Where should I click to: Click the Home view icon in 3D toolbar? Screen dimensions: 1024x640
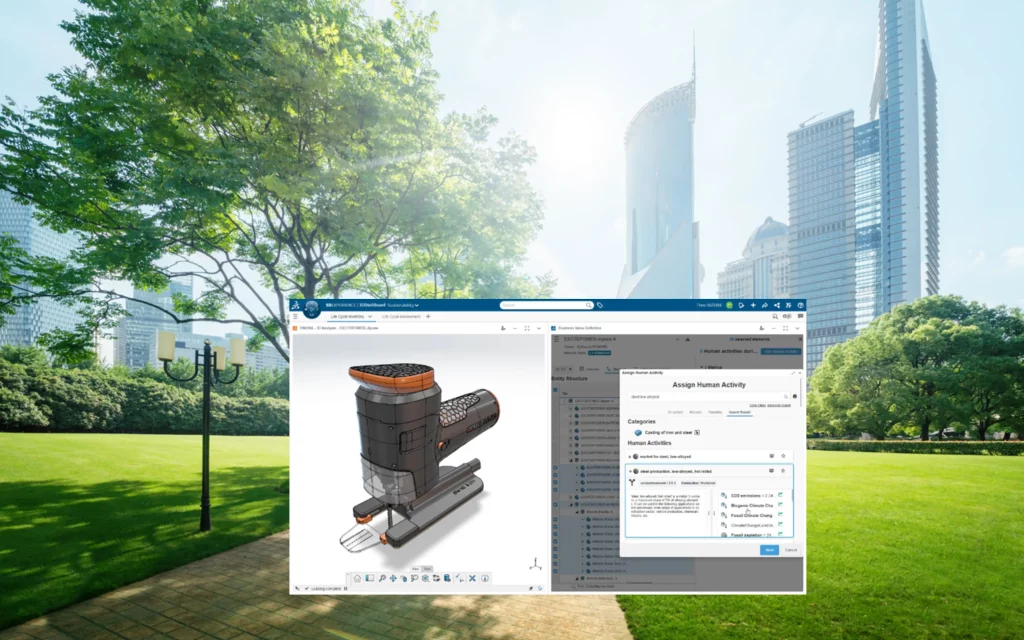[x=357, y=578]
